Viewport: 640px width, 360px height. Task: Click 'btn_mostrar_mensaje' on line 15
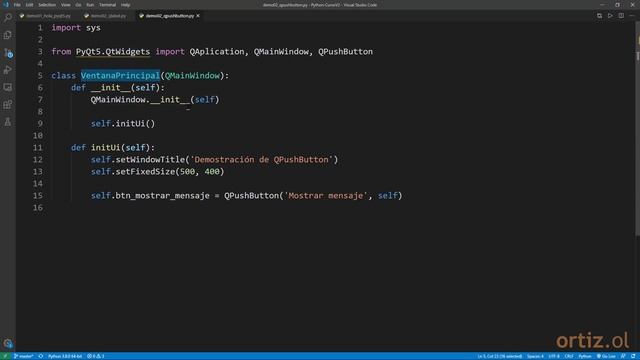[x=162, y=196]
